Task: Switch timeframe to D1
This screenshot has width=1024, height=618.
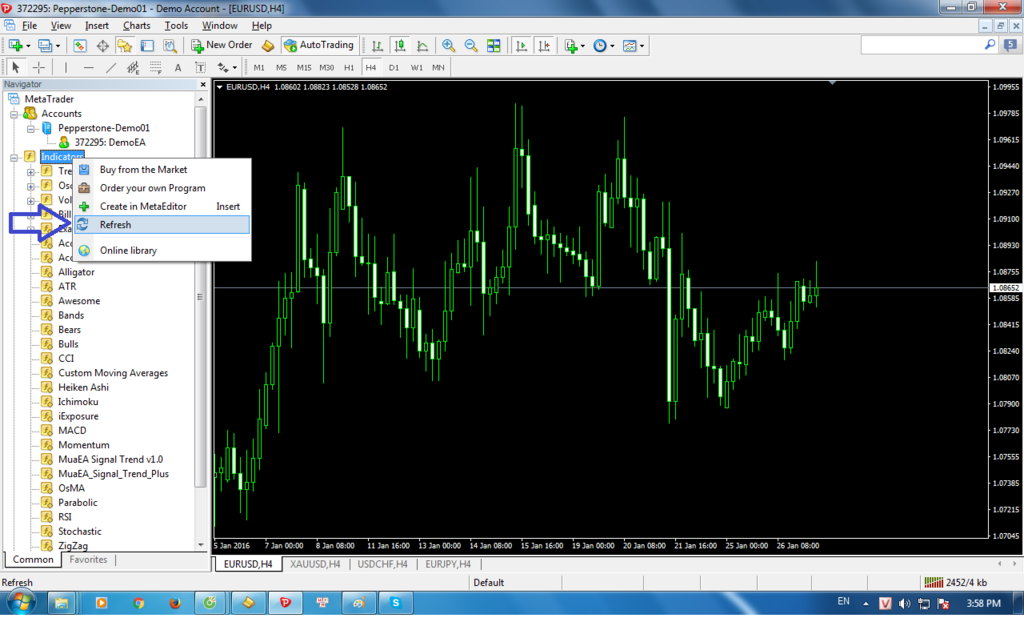Action: coord(394,67)
